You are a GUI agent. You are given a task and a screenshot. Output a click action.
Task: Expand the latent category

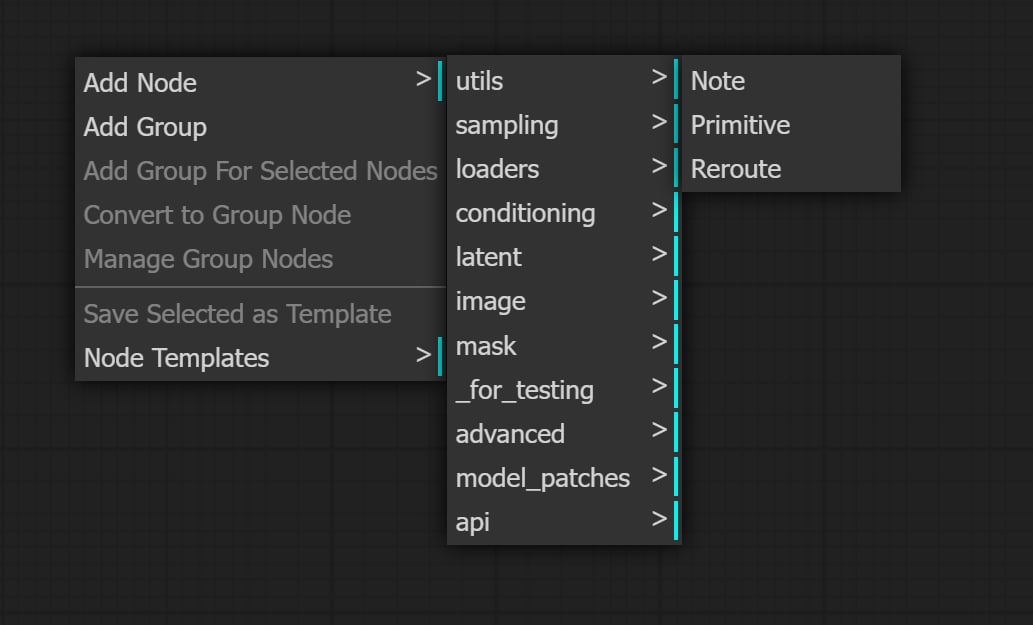tap(564, 257)
